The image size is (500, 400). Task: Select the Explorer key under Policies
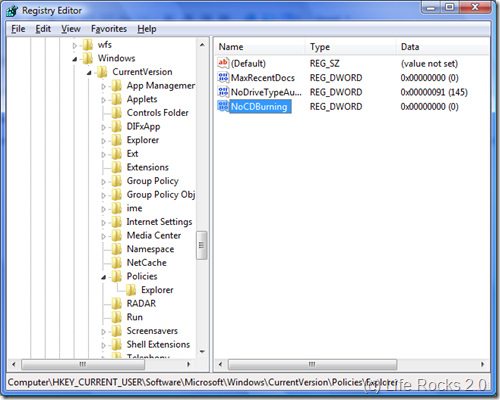point(157,290)
